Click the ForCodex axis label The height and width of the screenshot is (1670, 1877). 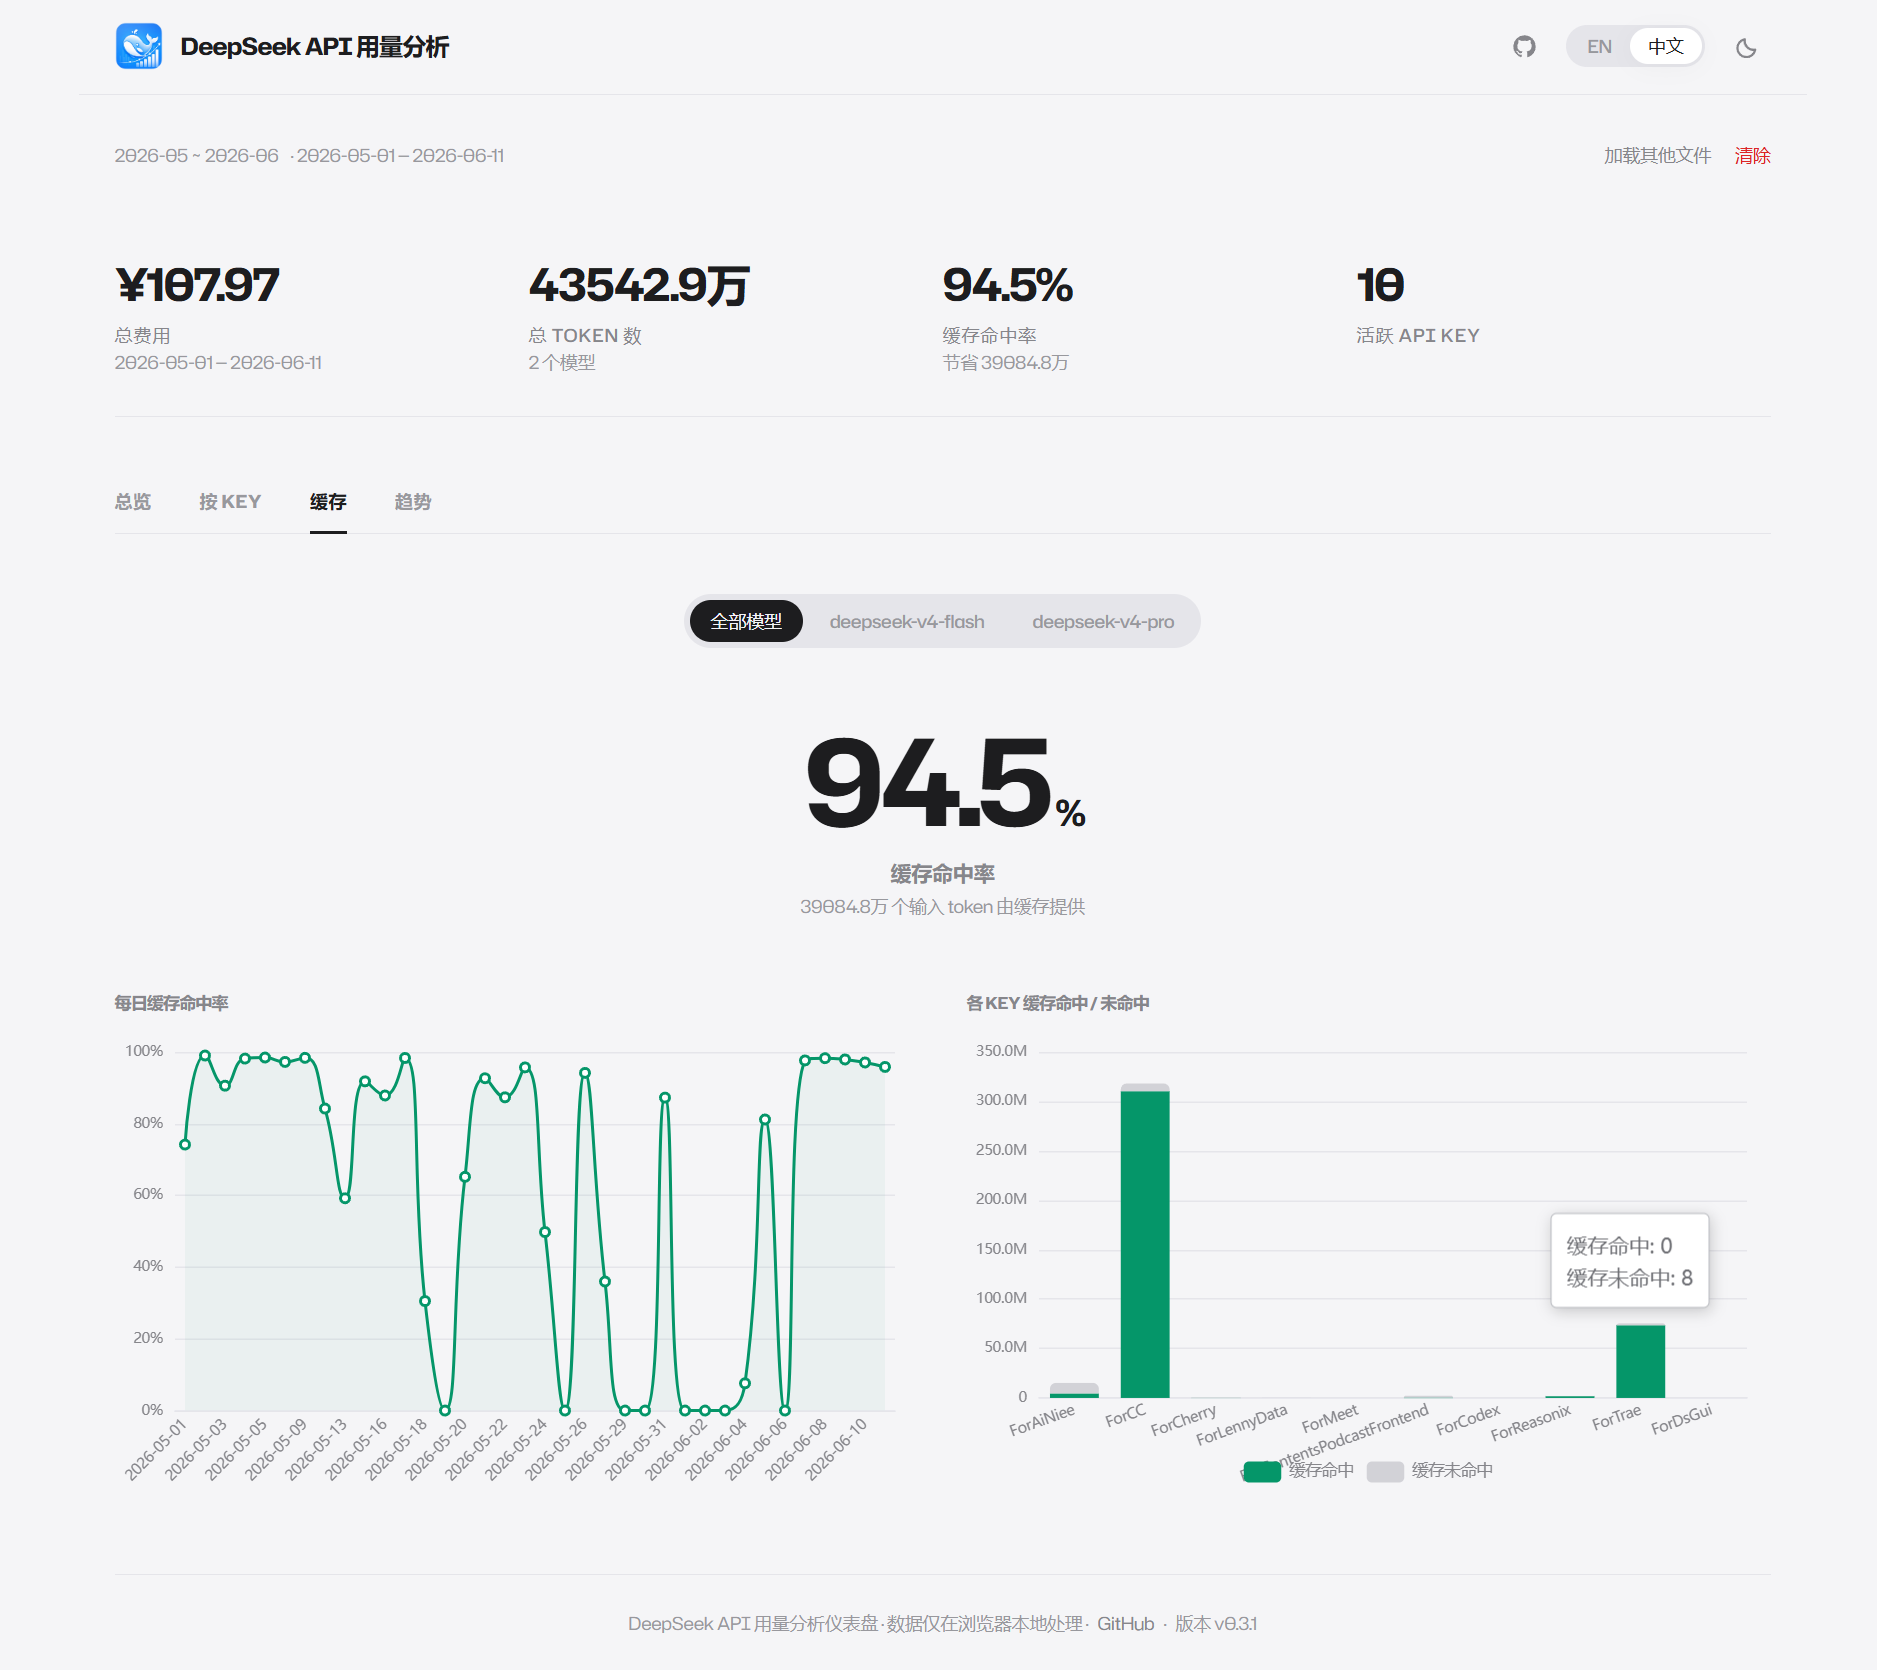point(1468,1420)
